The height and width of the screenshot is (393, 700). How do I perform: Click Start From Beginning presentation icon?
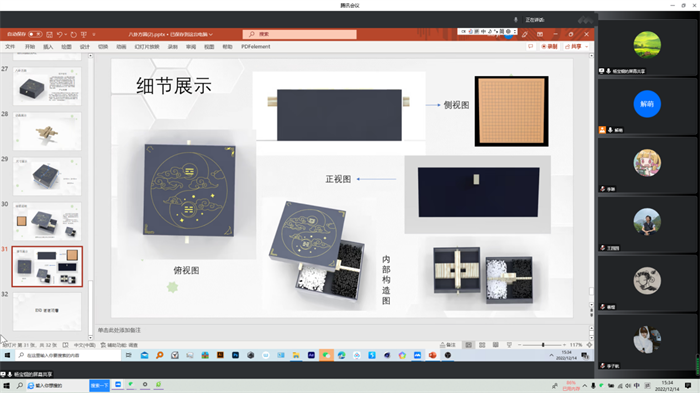point(84,34)
